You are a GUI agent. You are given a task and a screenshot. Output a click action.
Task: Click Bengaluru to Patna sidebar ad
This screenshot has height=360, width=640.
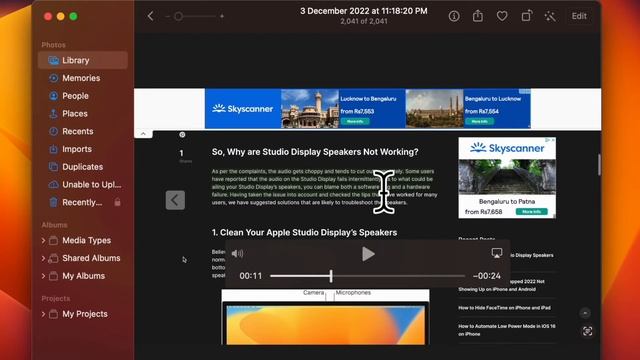tap(507, 178)
